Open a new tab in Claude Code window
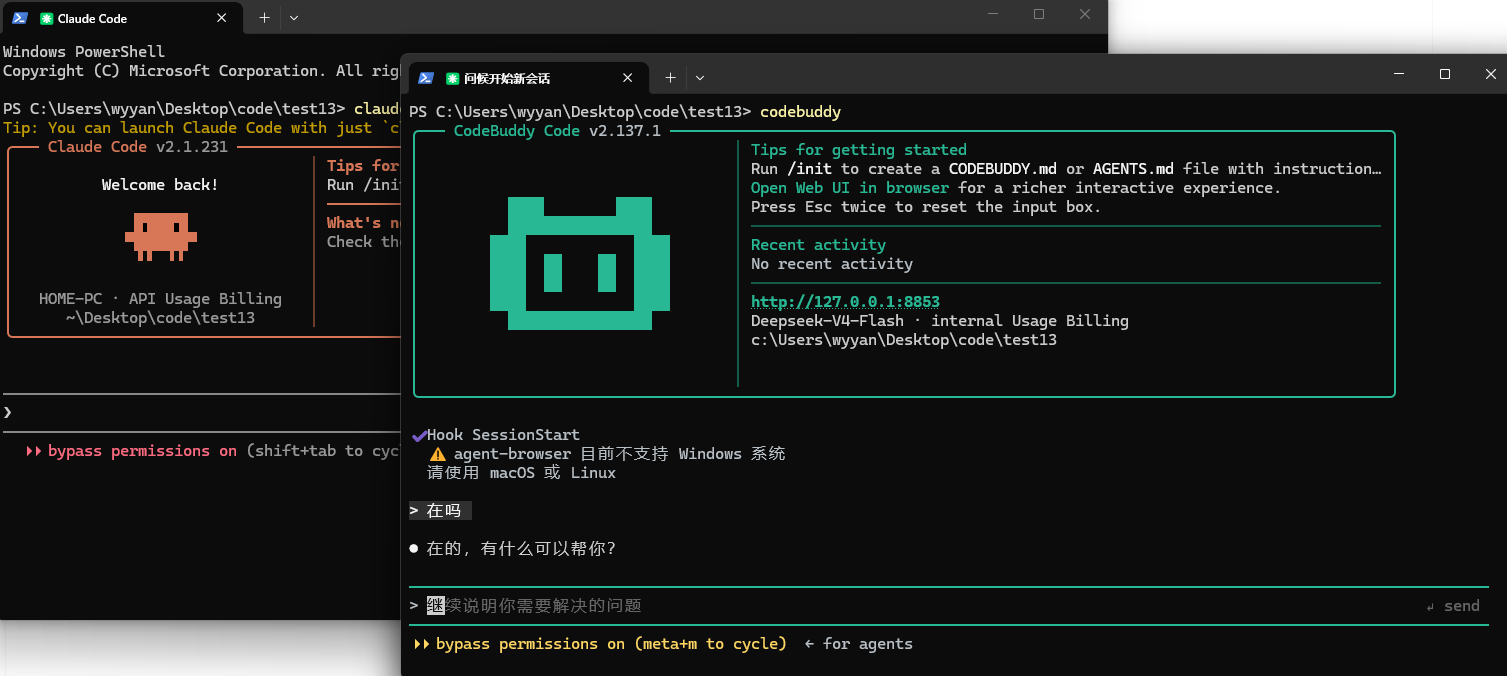Screen dimensions: 1507x676 click(264, 18)
